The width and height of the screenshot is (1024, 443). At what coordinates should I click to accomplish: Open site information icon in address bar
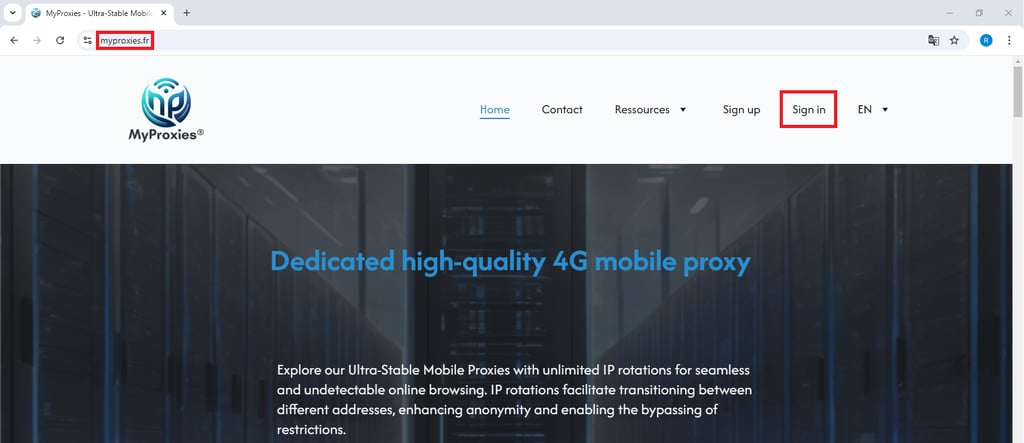(88, 41)
